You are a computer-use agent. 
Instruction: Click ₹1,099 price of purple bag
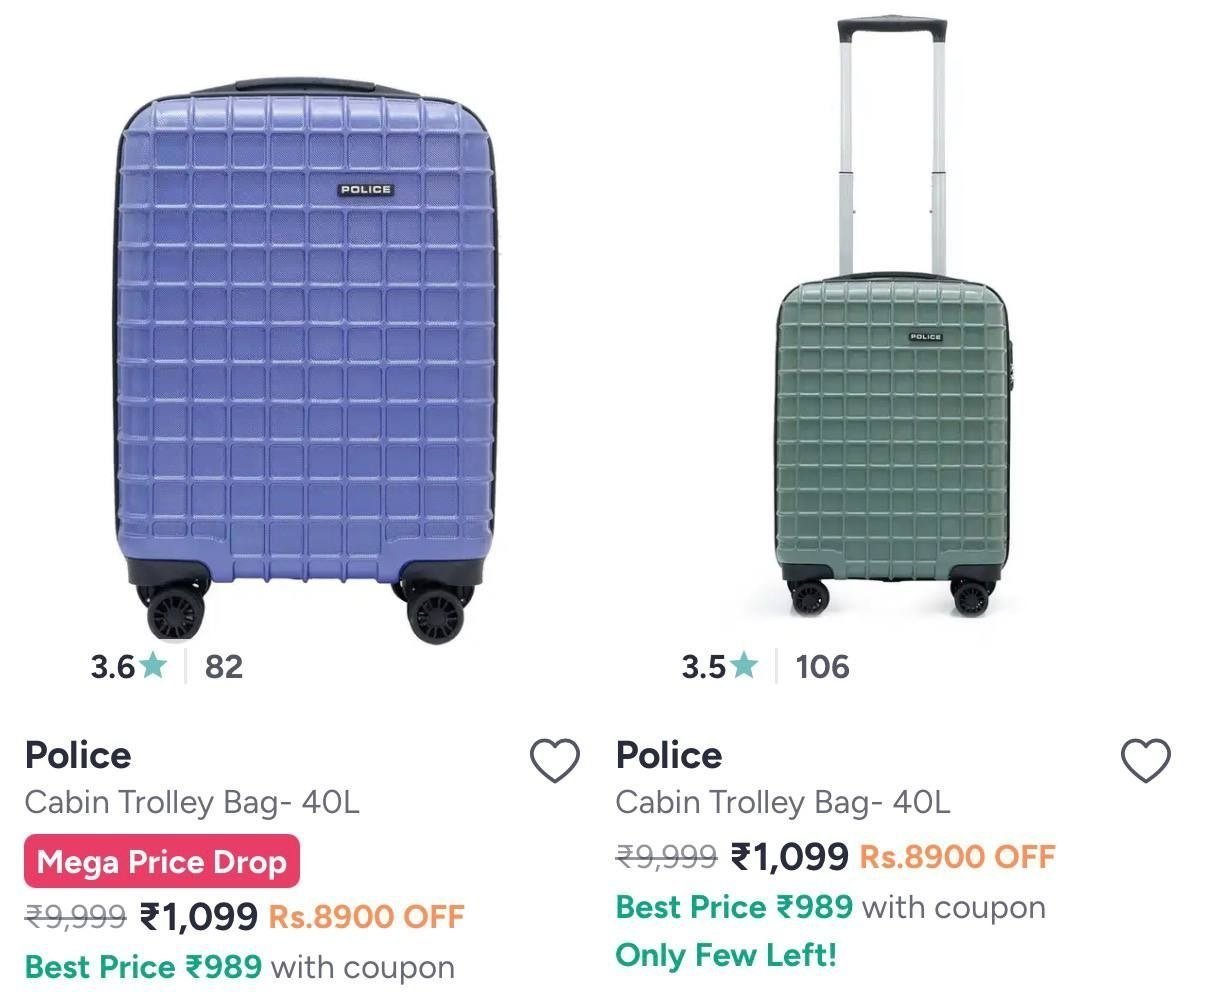(199, 916)
